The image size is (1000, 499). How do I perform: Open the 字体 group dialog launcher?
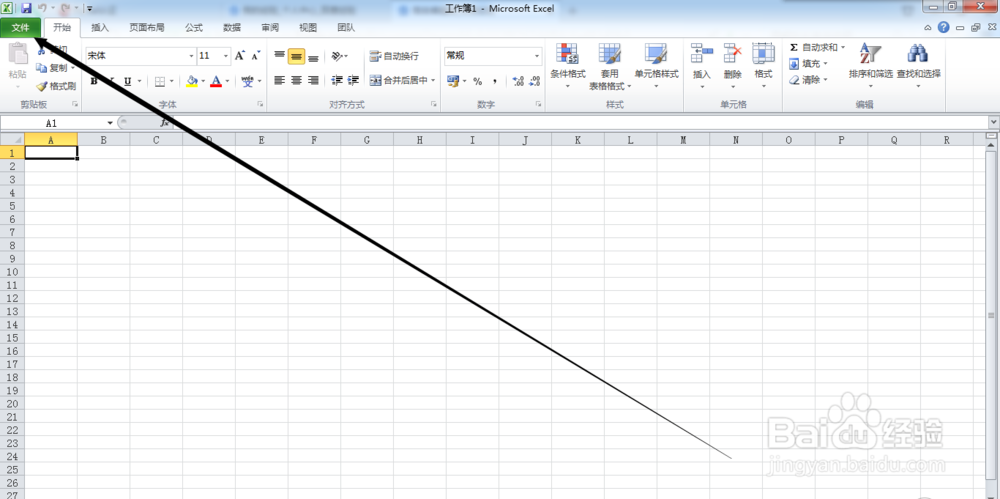[260, 104]
